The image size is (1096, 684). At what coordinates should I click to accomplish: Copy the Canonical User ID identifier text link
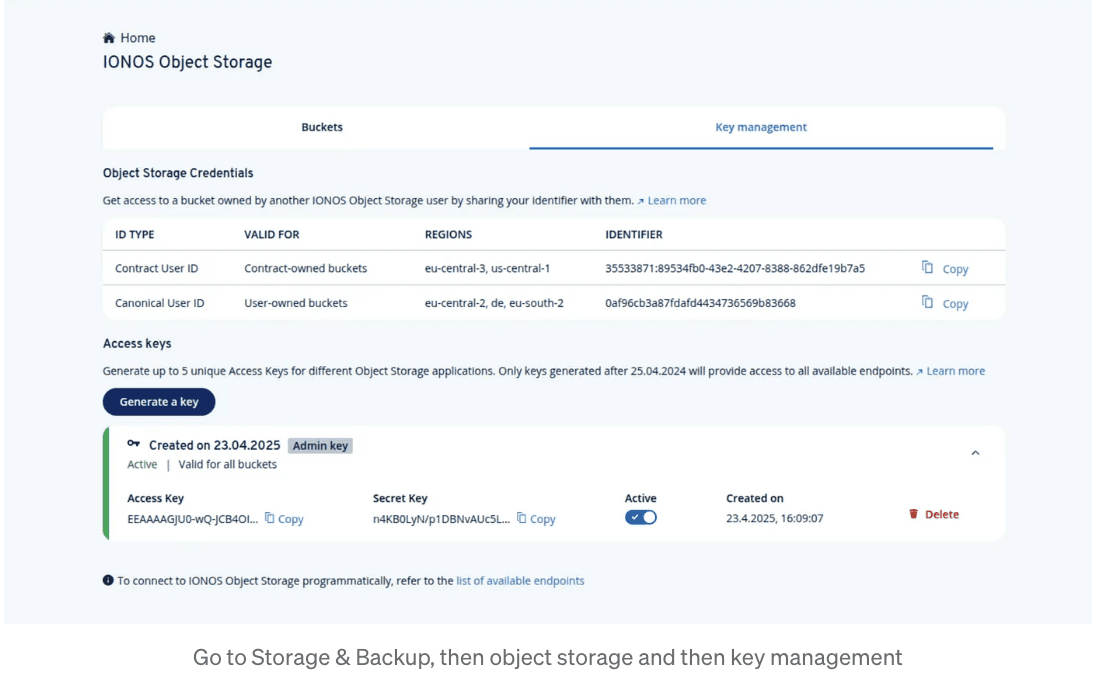(x=955, y=304)
